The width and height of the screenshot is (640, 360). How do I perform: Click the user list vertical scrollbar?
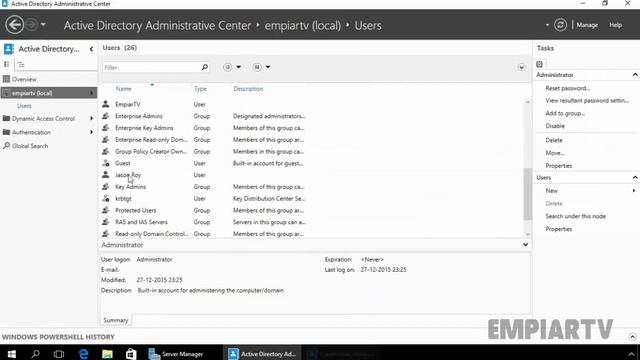527,193
